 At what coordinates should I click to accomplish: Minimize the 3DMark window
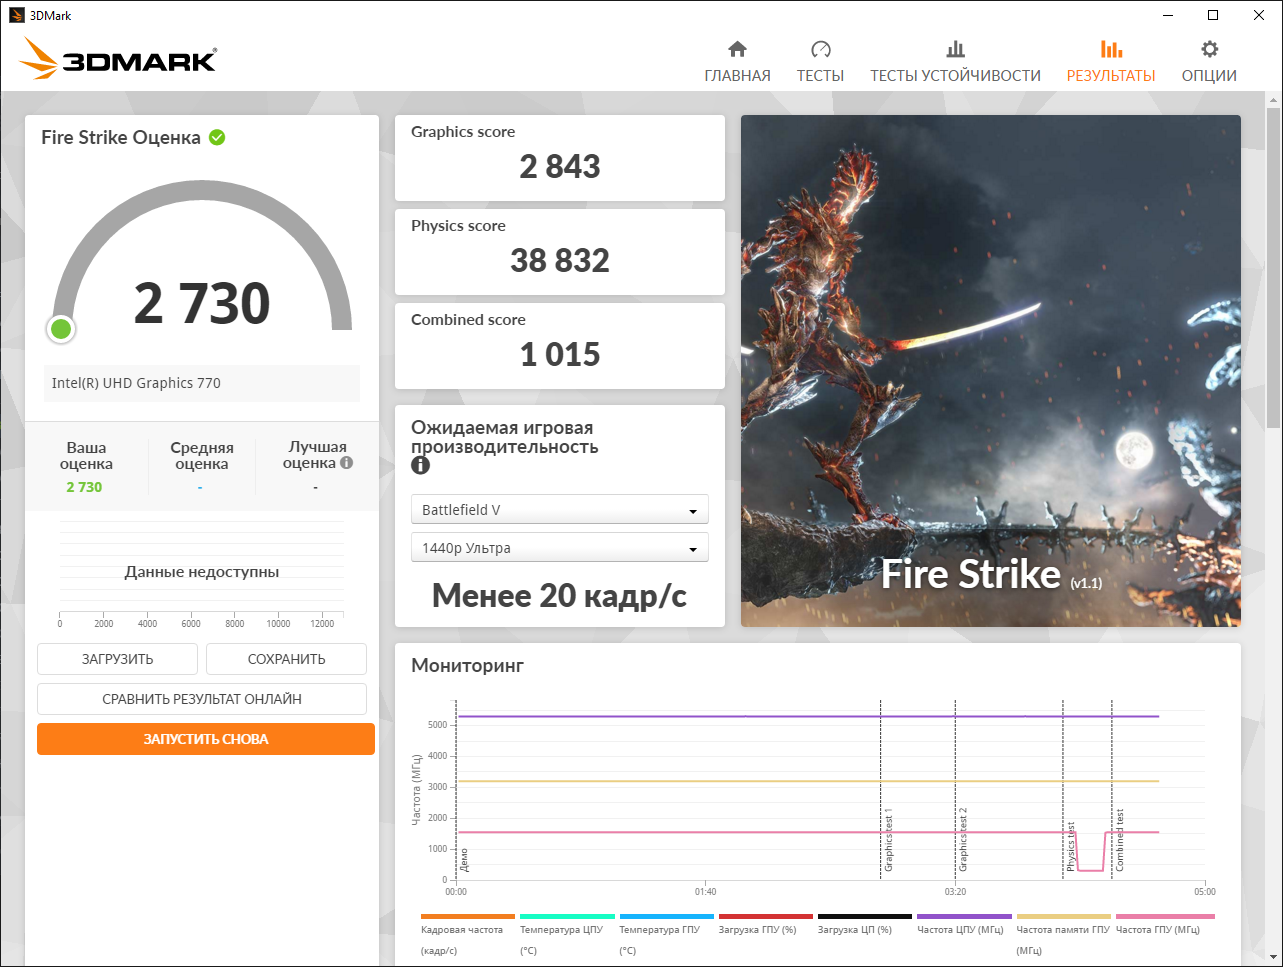point(1167,15)
